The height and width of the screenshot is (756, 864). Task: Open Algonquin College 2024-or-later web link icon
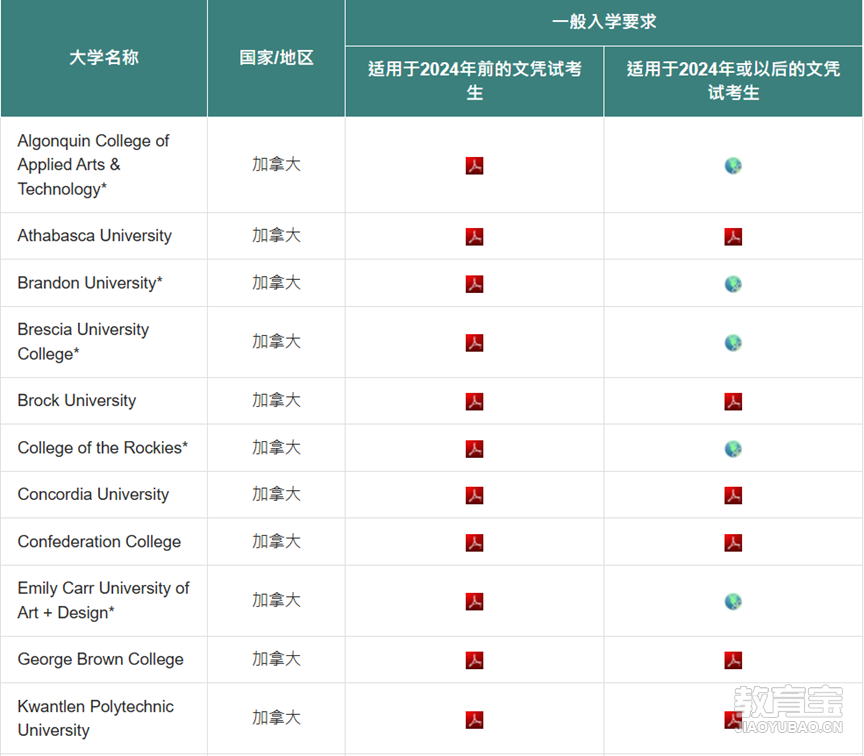pyautogui.click(x=733, y=165)
